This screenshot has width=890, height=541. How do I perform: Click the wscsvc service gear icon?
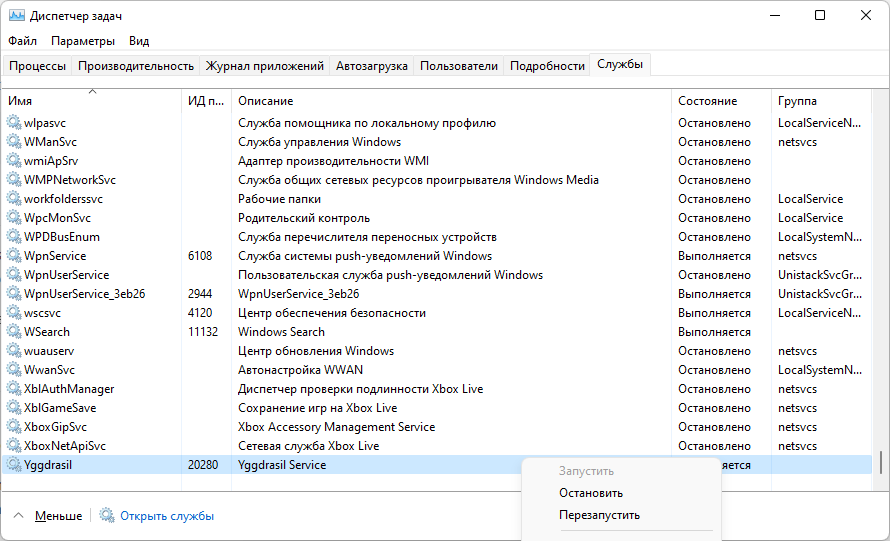tap(14, 313)
